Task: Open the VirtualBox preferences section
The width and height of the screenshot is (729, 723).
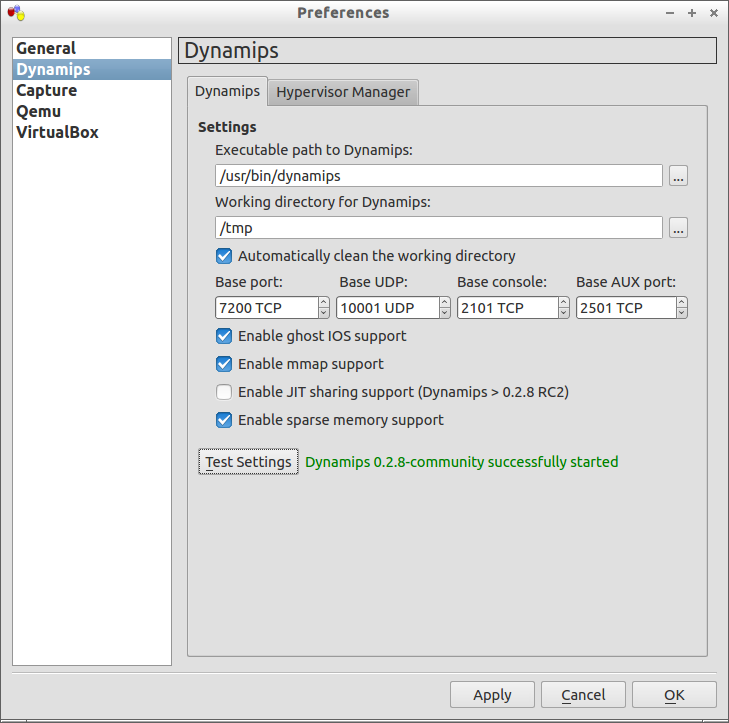Action: pos(92,132)
